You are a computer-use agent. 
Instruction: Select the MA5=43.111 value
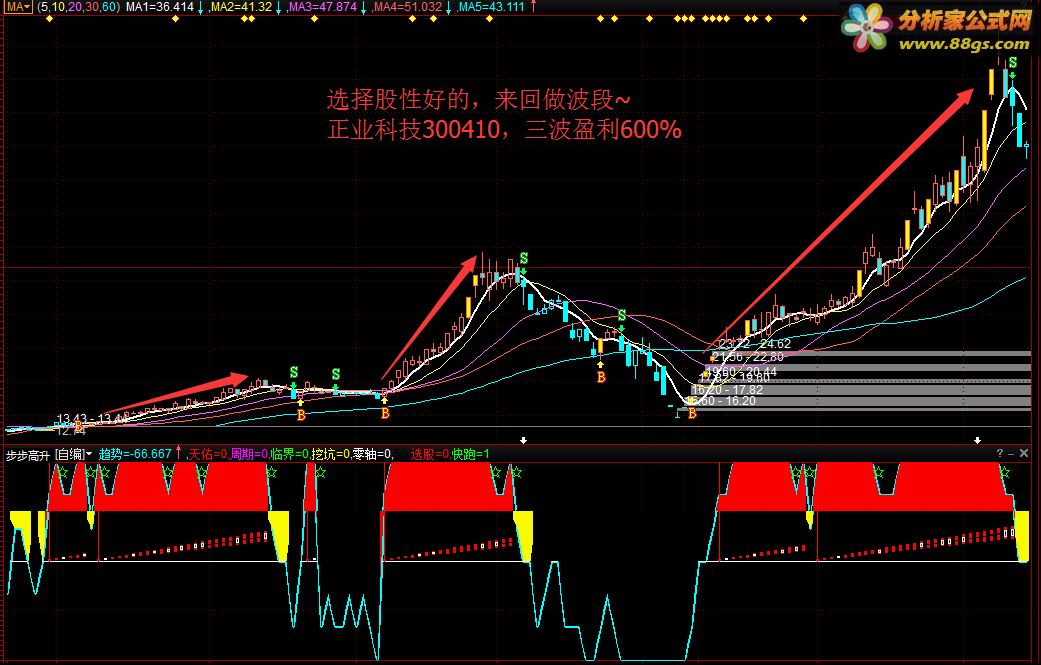(491, 7)
